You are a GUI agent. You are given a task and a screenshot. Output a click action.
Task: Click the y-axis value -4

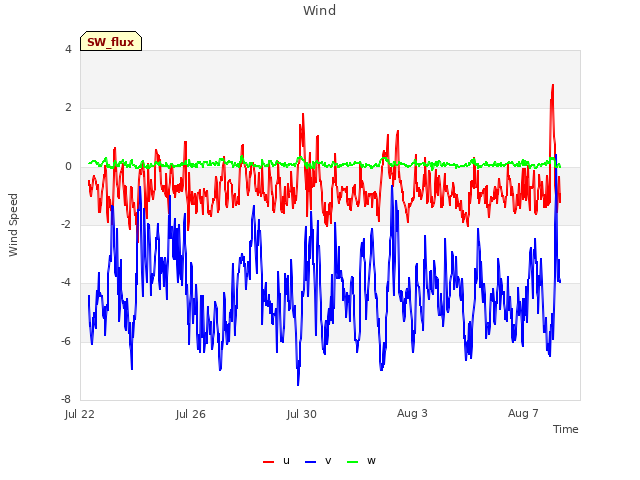click(66, 283)
